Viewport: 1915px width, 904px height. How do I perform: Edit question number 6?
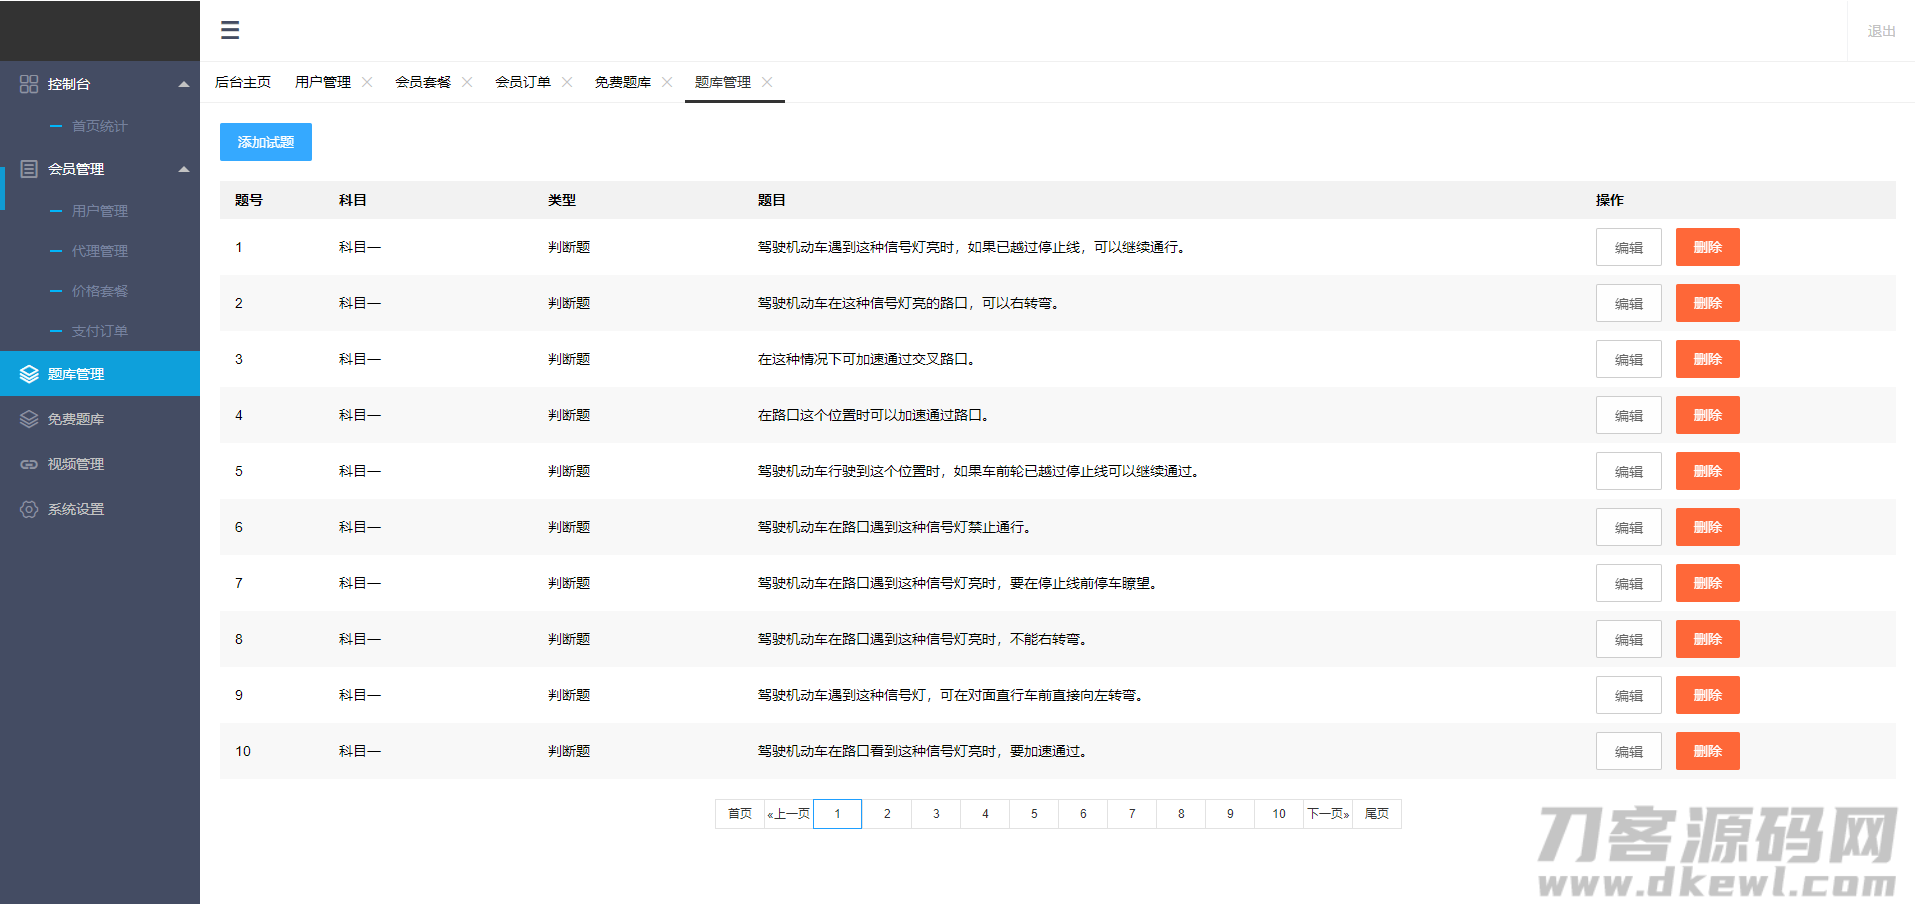pyautogui.click(x=1628, y=527)
